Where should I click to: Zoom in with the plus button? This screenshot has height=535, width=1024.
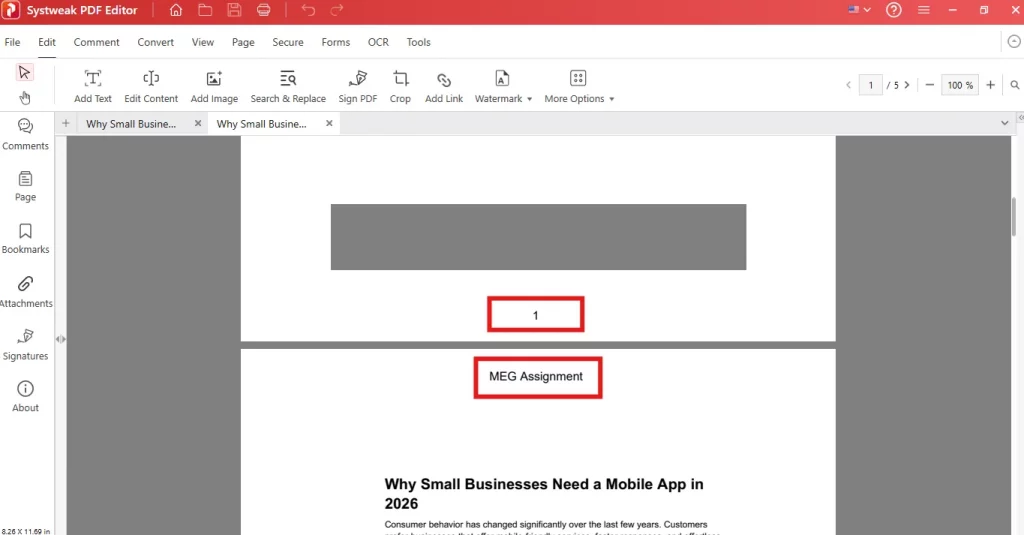pyautogui.click(x=991, y=85)
